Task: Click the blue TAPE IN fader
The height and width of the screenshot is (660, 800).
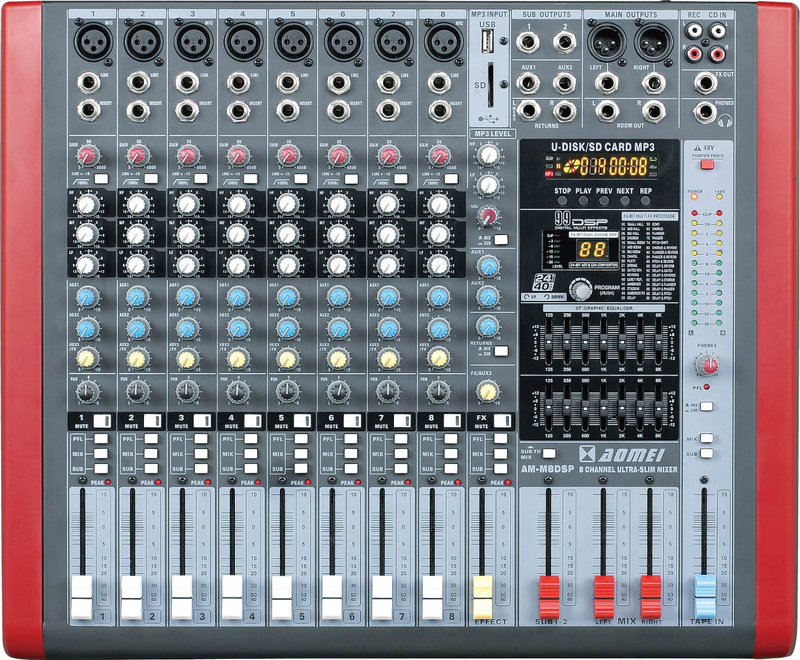Action: (x=705, y=597)
